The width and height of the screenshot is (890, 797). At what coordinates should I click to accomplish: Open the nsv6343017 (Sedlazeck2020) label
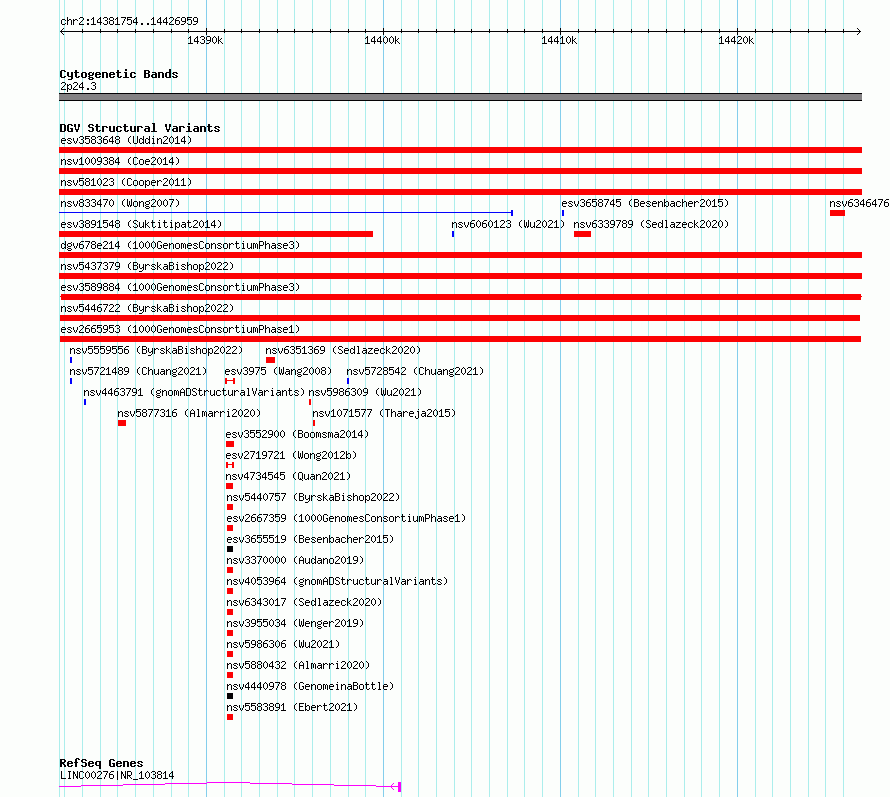click(304, 602)
